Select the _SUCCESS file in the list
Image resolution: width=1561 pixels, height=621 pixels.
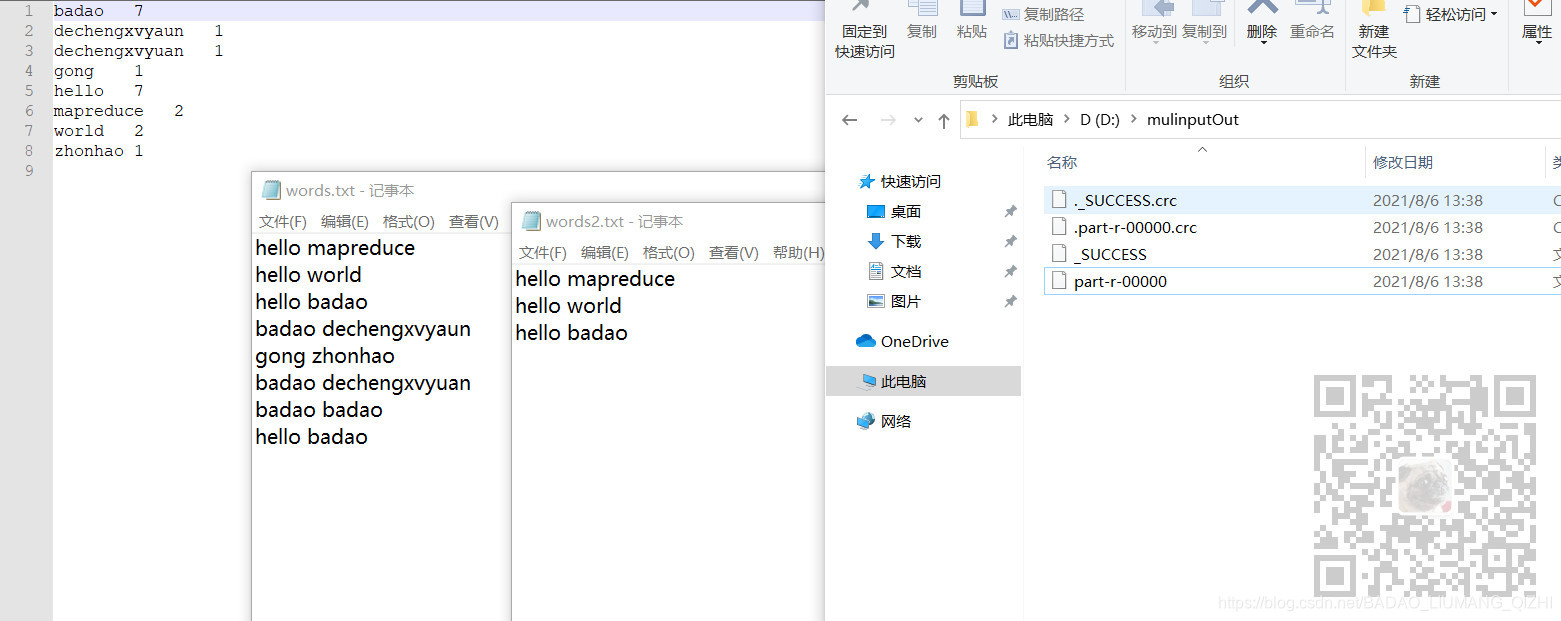tap(1111, 253)
